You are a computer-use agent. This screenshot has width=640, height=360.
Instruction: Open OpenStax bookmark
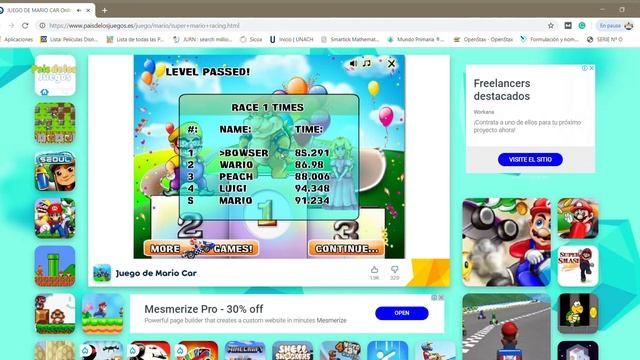pyautogui.click(x=484, y=39)
